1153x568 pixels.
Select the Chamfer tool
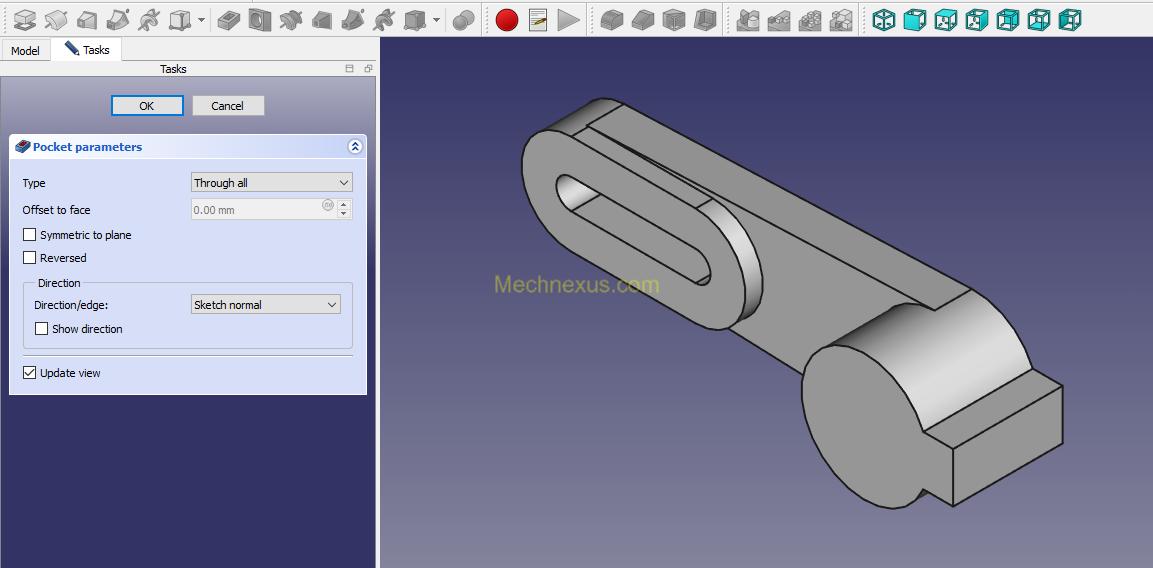click(643, 20)
